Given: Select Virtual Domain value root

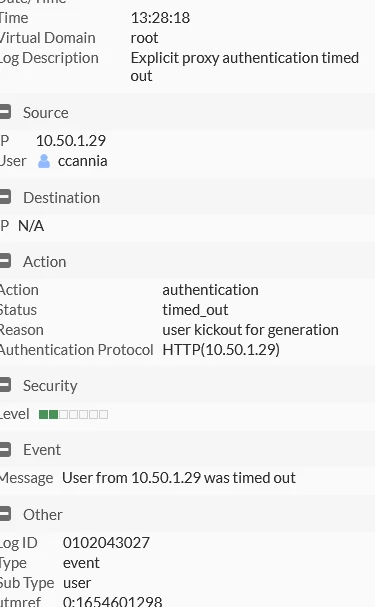Looking at the screenshot, I should coord(144,38).
